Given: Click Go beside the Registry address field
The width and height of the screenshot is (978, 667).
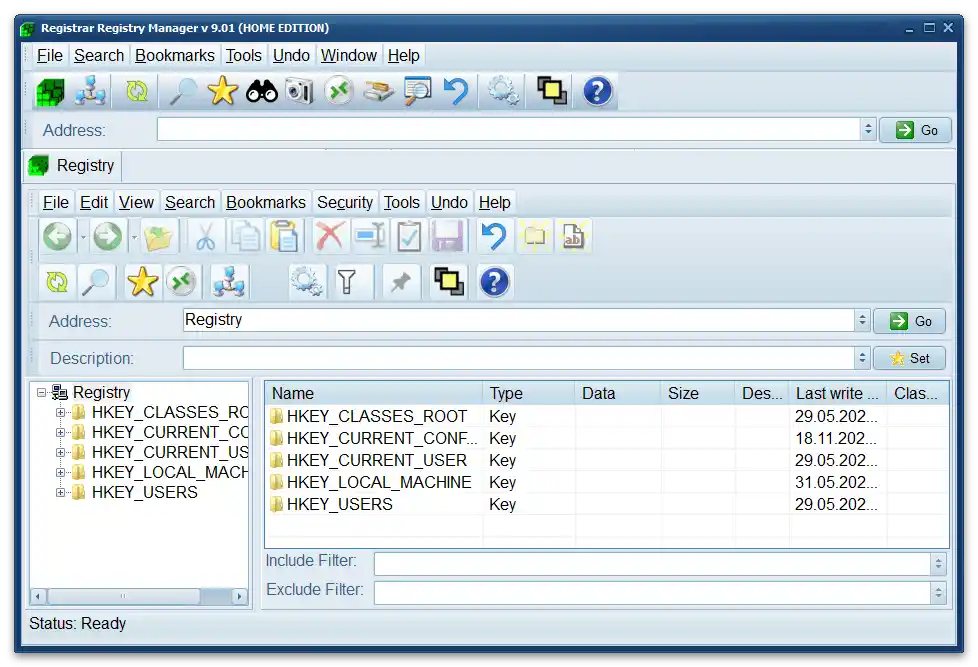Looking at the screenshot, I should pos(909,321).
